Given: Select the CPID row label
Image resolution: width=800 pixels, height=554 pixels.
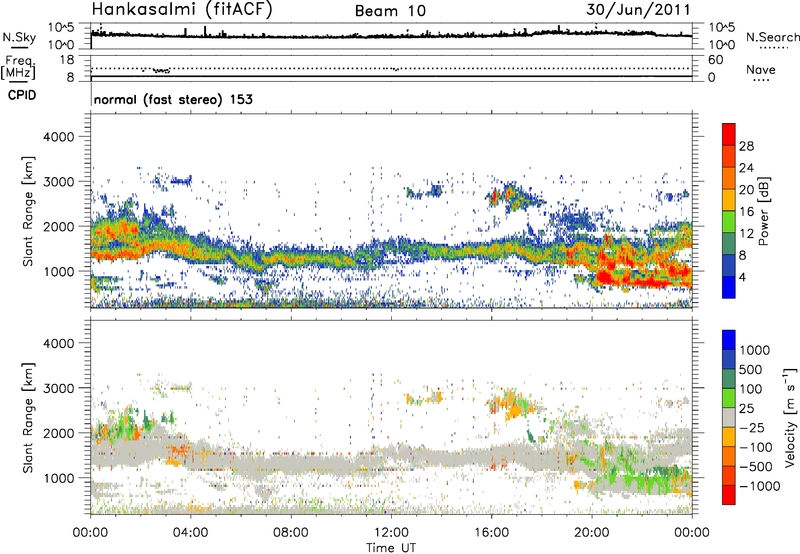Looking at the screenshot, I should pos(22,95).
